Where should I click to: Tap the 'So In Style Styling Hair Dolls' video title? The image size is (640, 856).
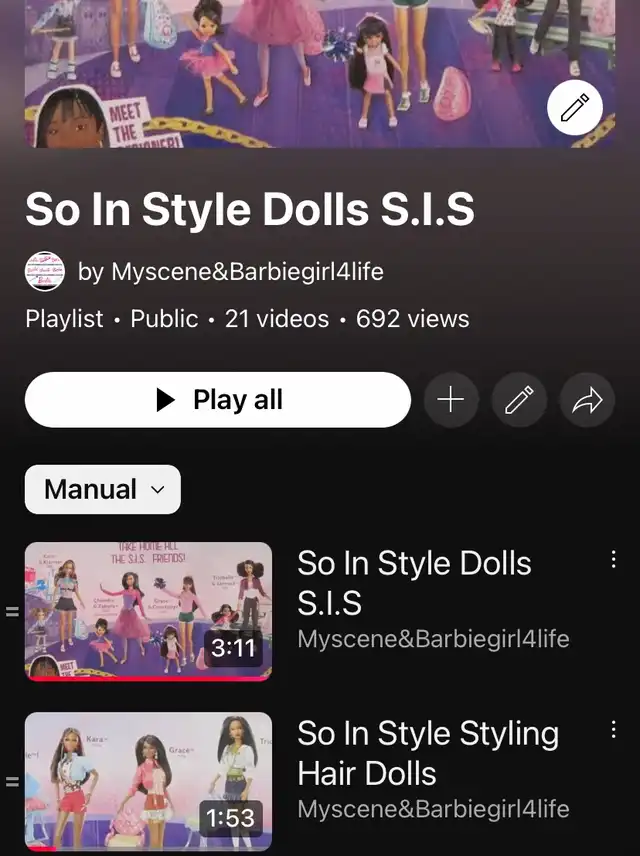(x=427, y=752)
